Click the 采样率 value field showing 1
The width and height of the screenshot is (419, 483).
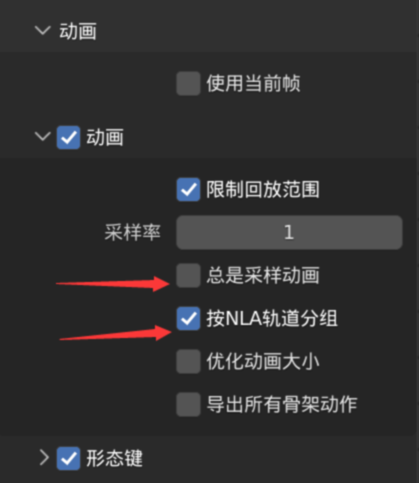pos(289,232)
